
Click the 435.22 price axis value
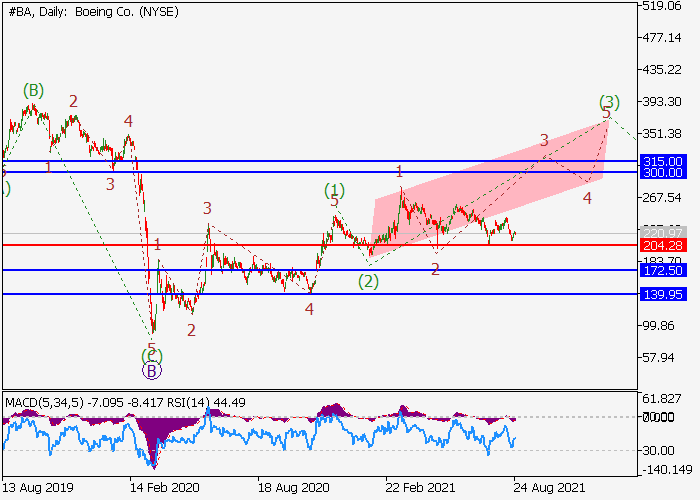[662, 70]
